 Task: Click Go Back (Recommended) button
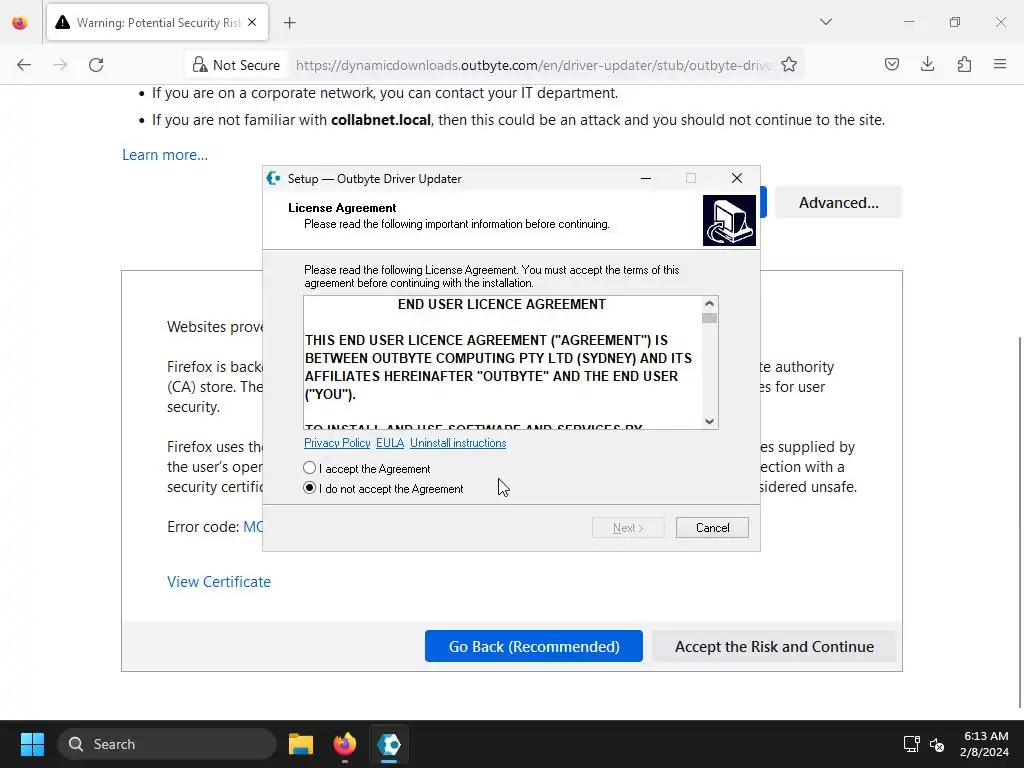point(534,647)
